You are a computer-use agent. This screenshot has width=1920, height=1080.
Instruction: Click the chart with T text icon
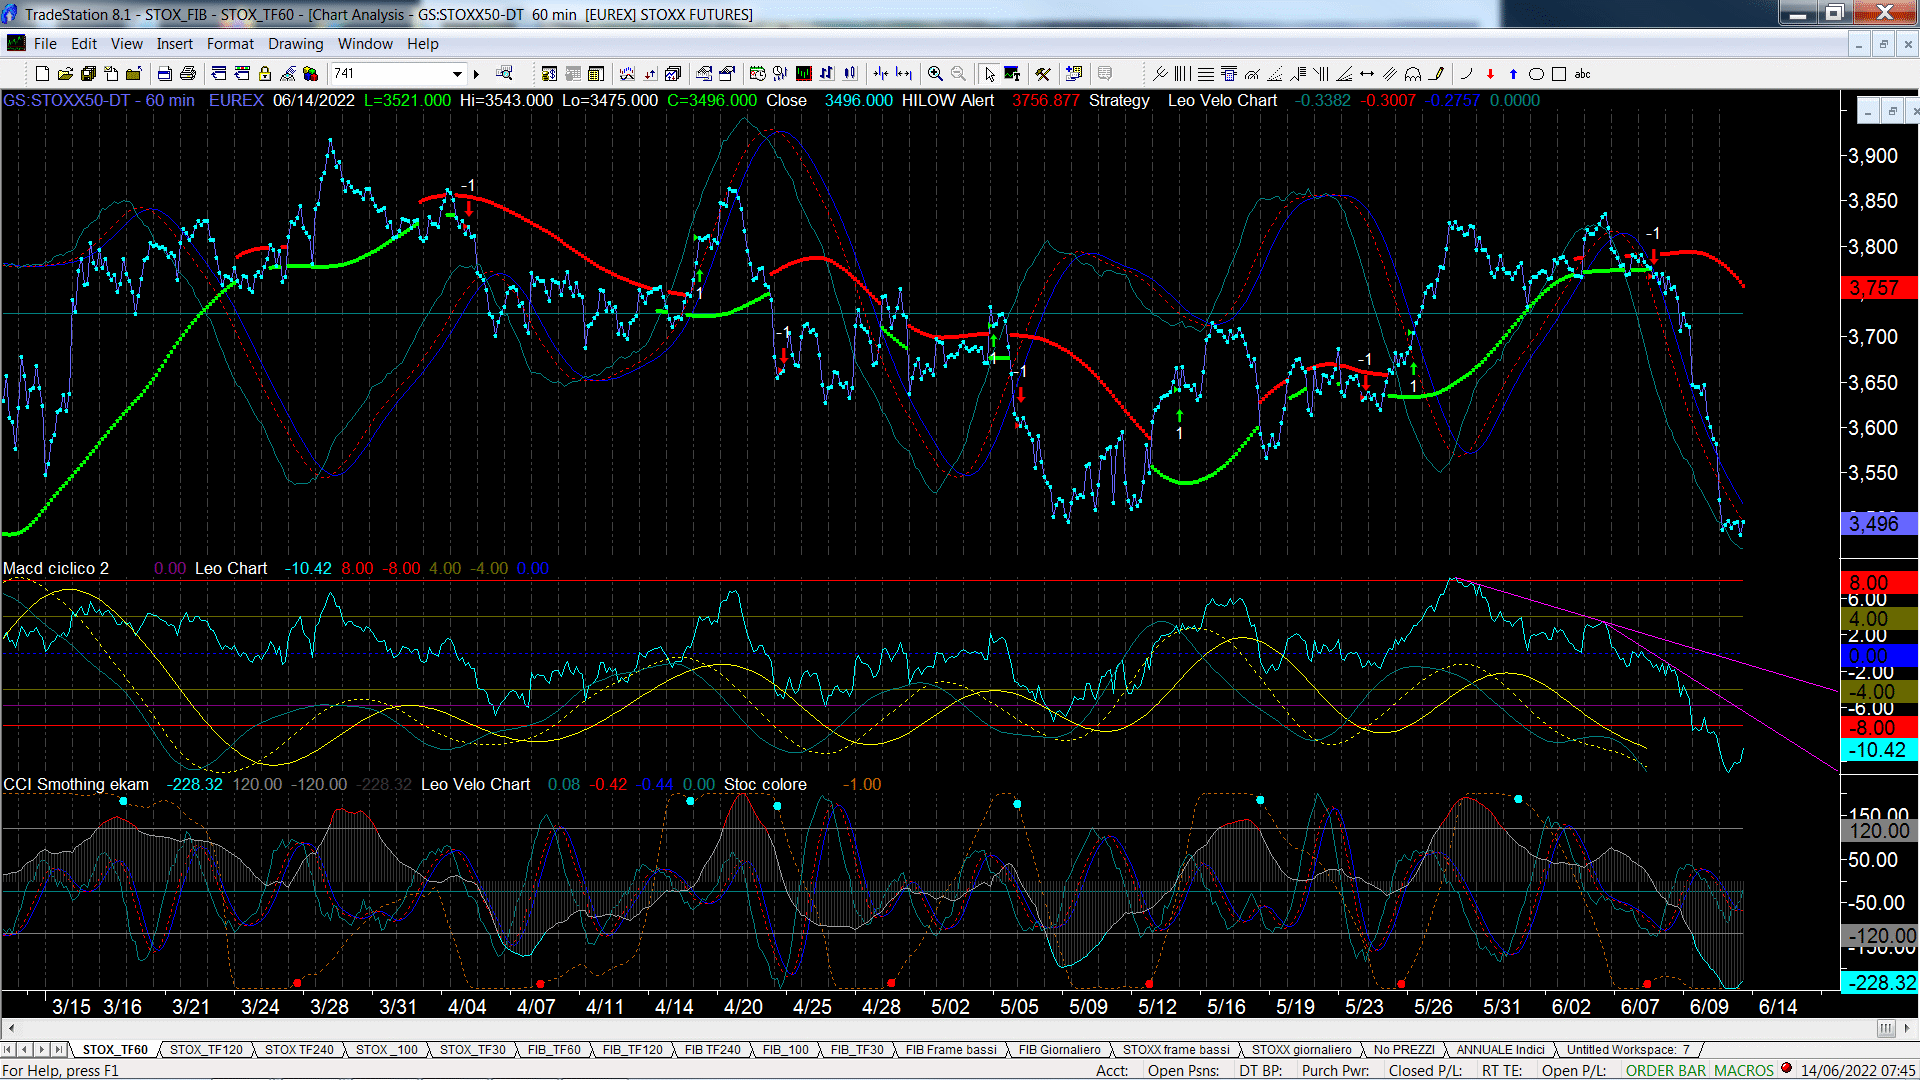point(1012,73)
